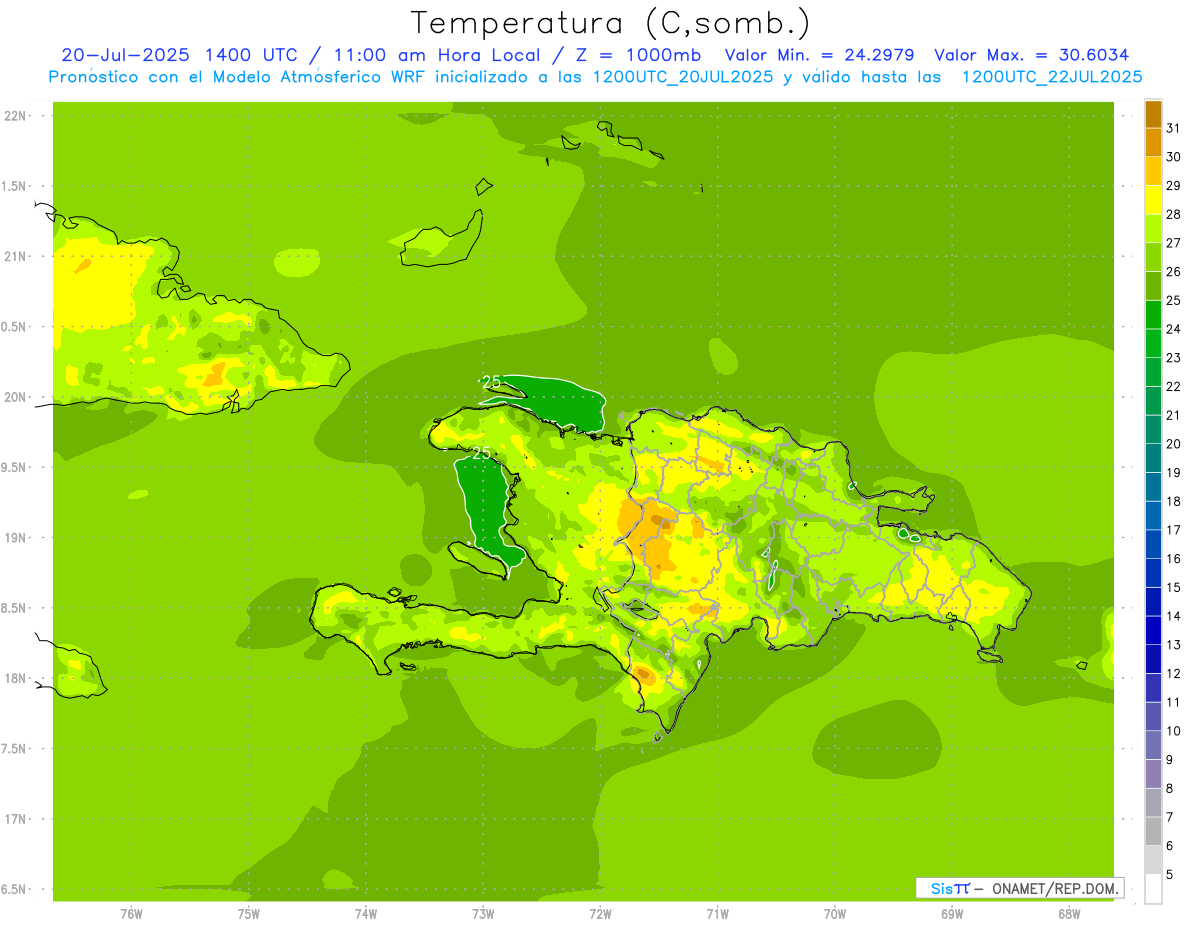
Task: Click the color bar segment between 26 and 27
Action: point(1153,257)
